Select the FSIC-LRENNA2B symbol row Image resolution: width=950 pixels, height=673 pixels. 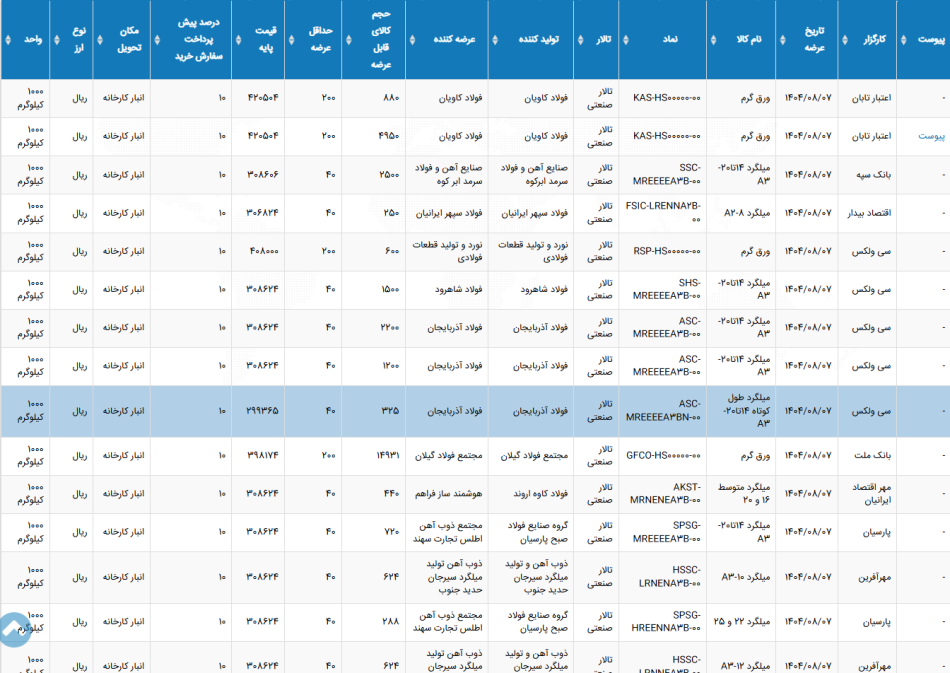click(x=475, y=213)
